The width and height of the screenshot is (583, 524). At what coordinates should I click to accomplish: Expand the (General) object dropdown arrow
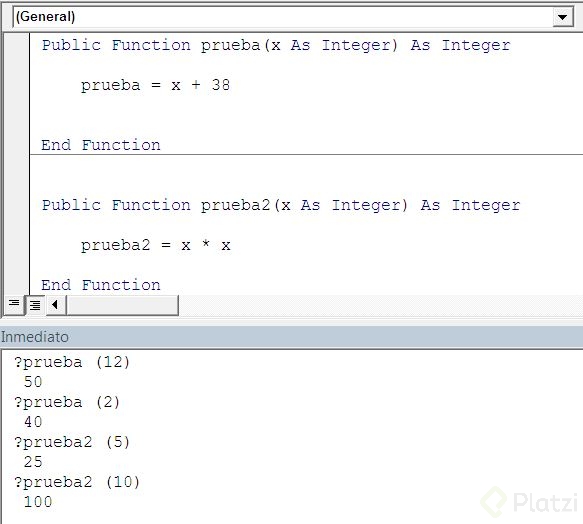coord(563,17)
